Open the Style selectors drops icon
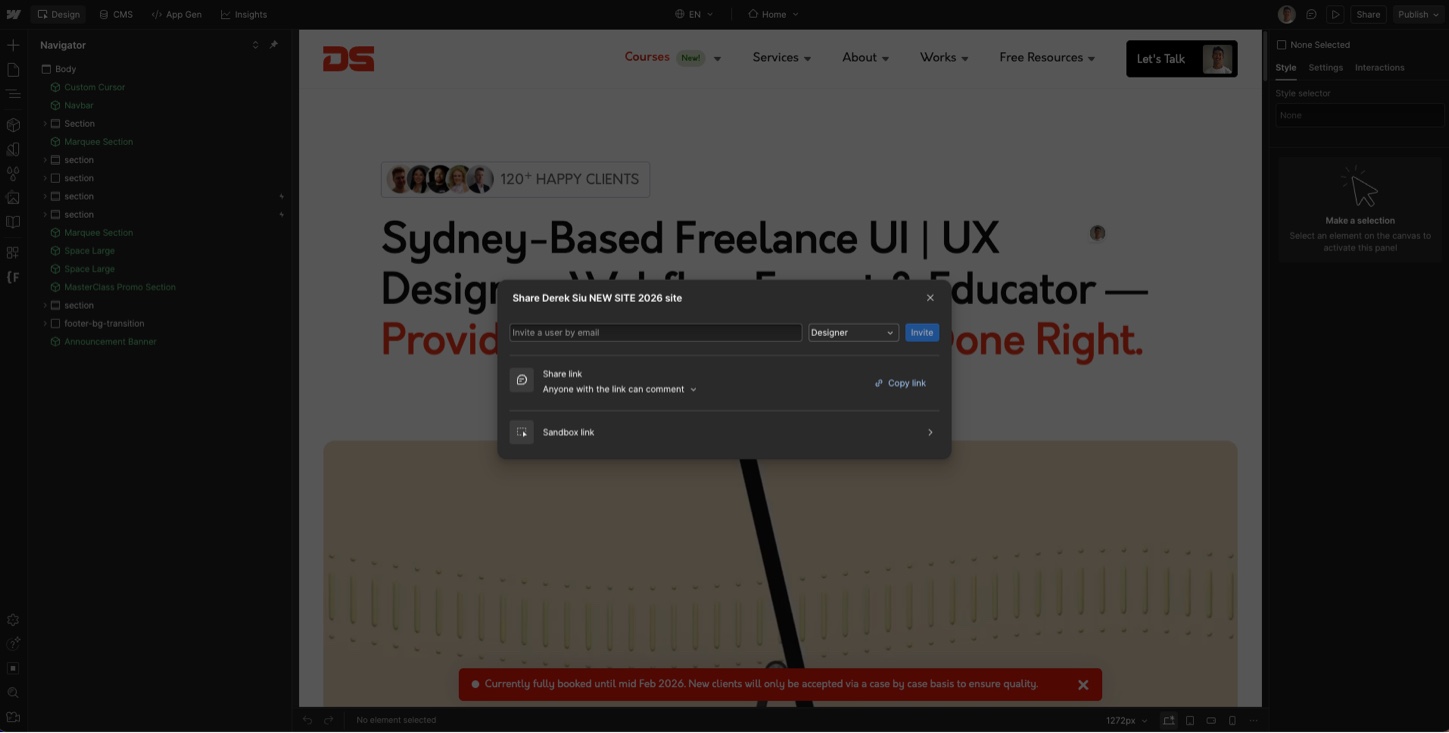Image resolution: width=1449 pixels, height=733 pixels. [13, 174]
